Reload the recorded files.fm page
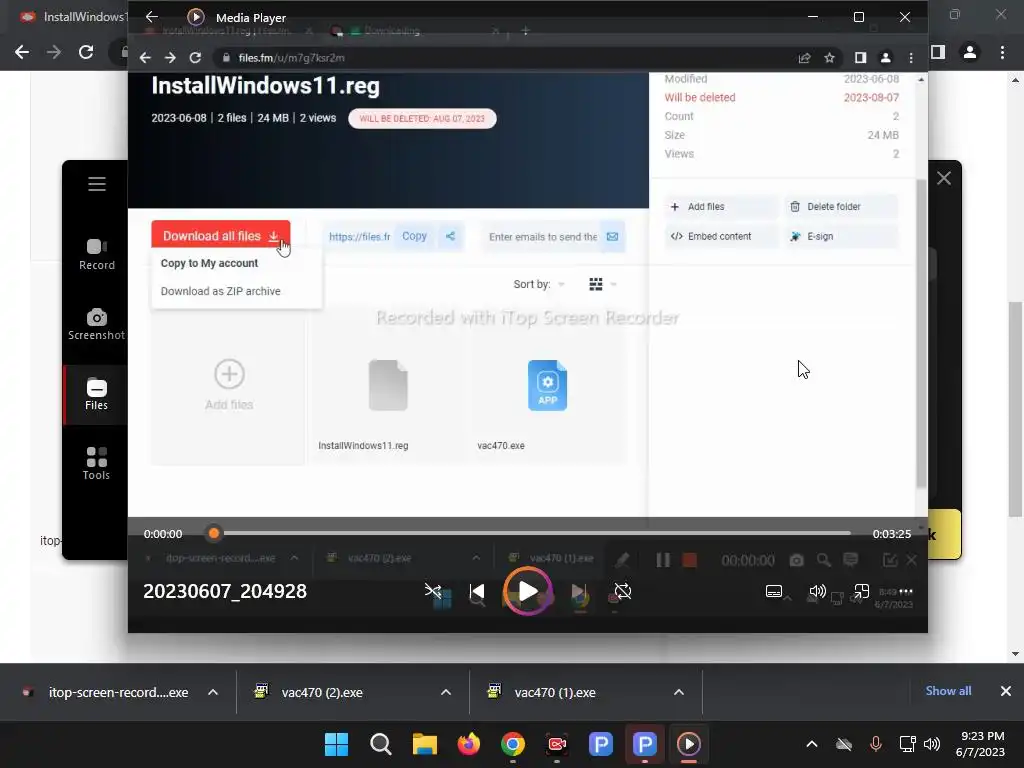1024x768 pixels. 195,57
